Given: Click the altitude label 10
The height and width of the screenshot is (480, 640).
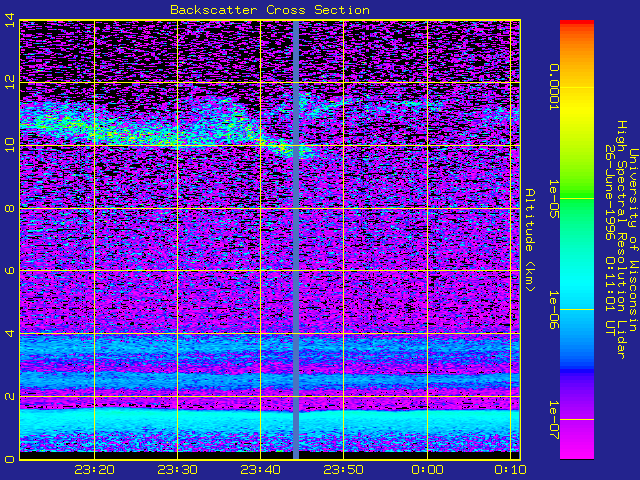Looking at the screenshot, I should (x=9, y=145).
